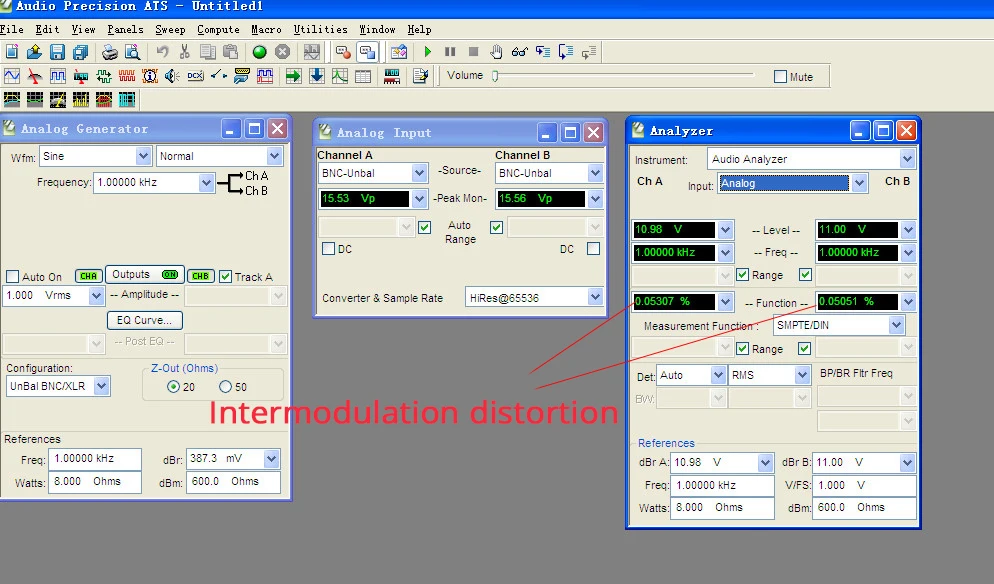This screenshot has width=994, height=584.
Task: Click the Save All stacked floppy disks icon
Action: 80,52
